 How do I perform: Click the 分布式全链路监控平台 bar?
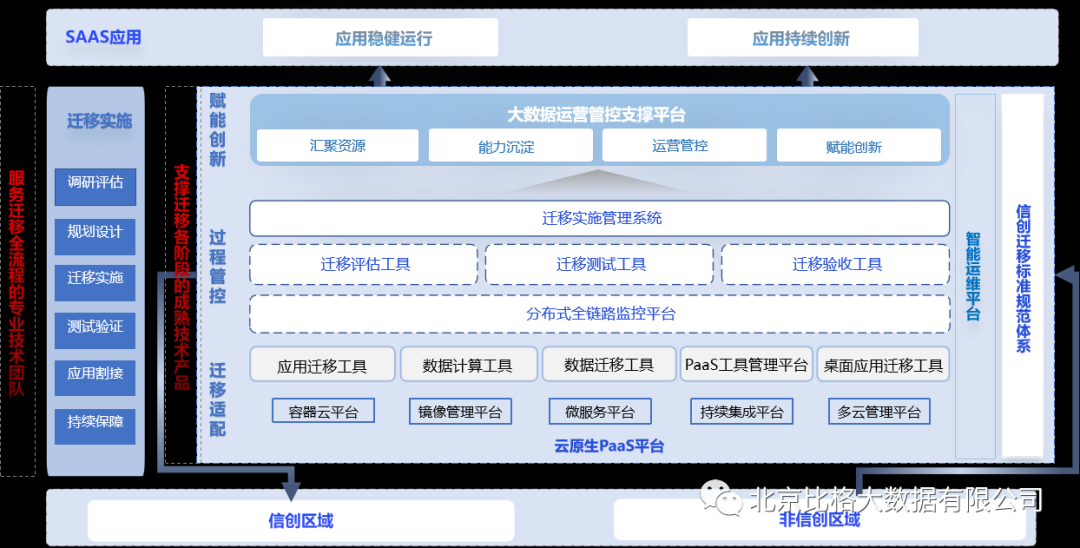tap(599, 314)
